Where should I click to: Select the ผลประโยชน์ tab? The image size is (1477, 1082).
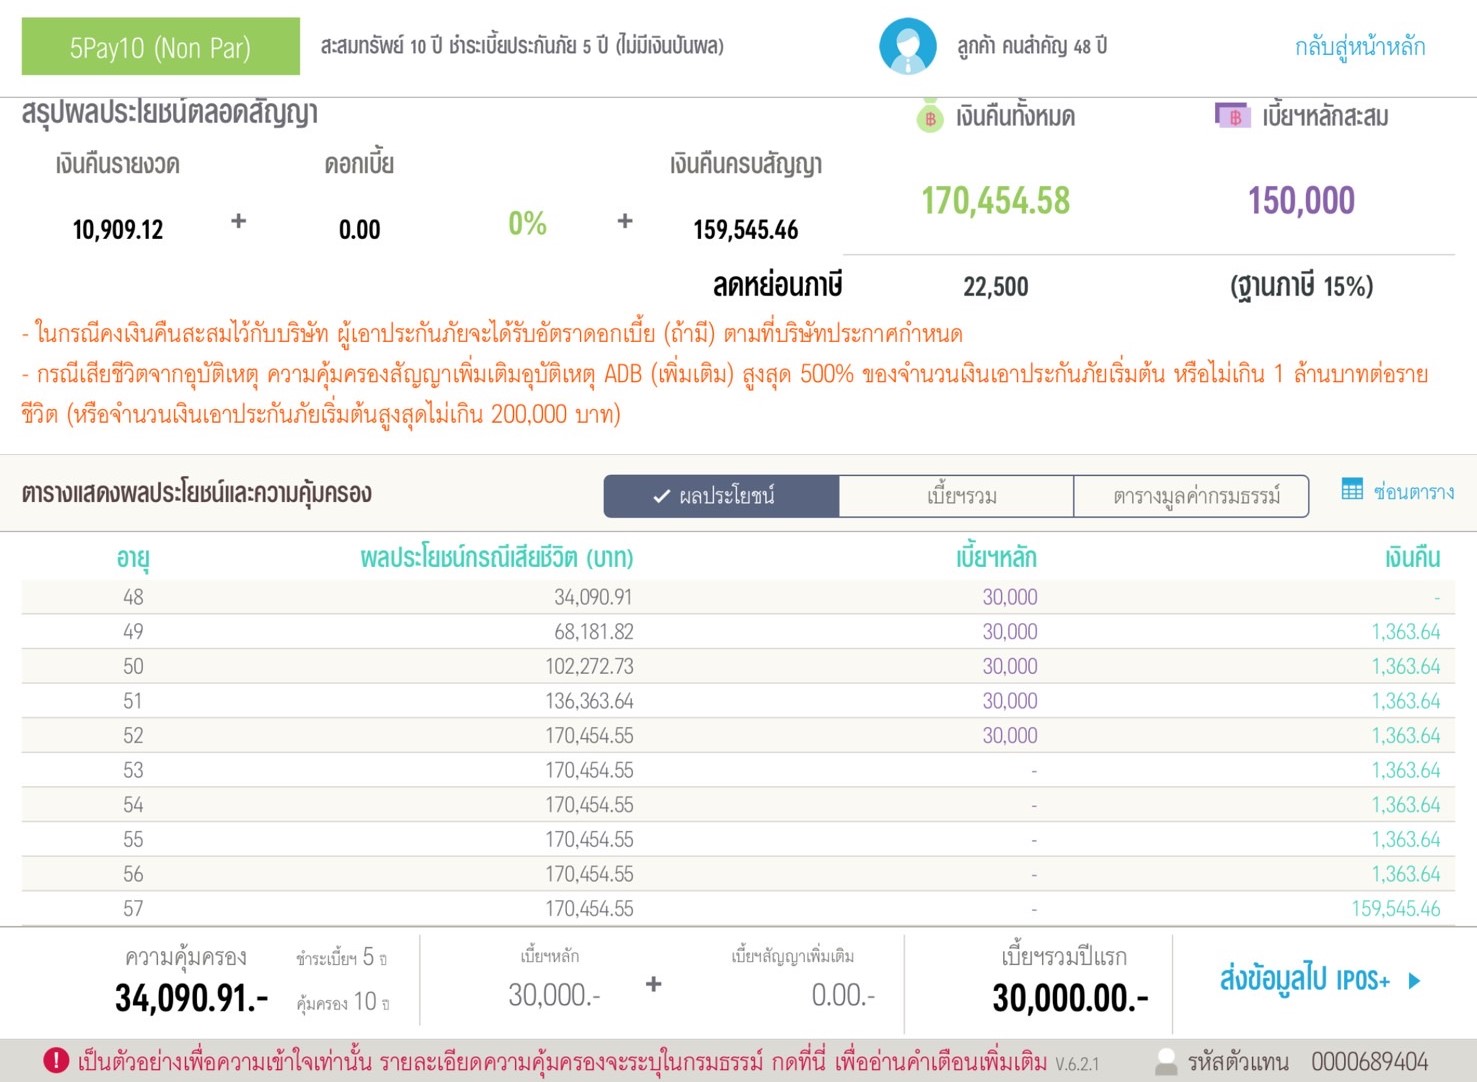[x=722, y=495]
